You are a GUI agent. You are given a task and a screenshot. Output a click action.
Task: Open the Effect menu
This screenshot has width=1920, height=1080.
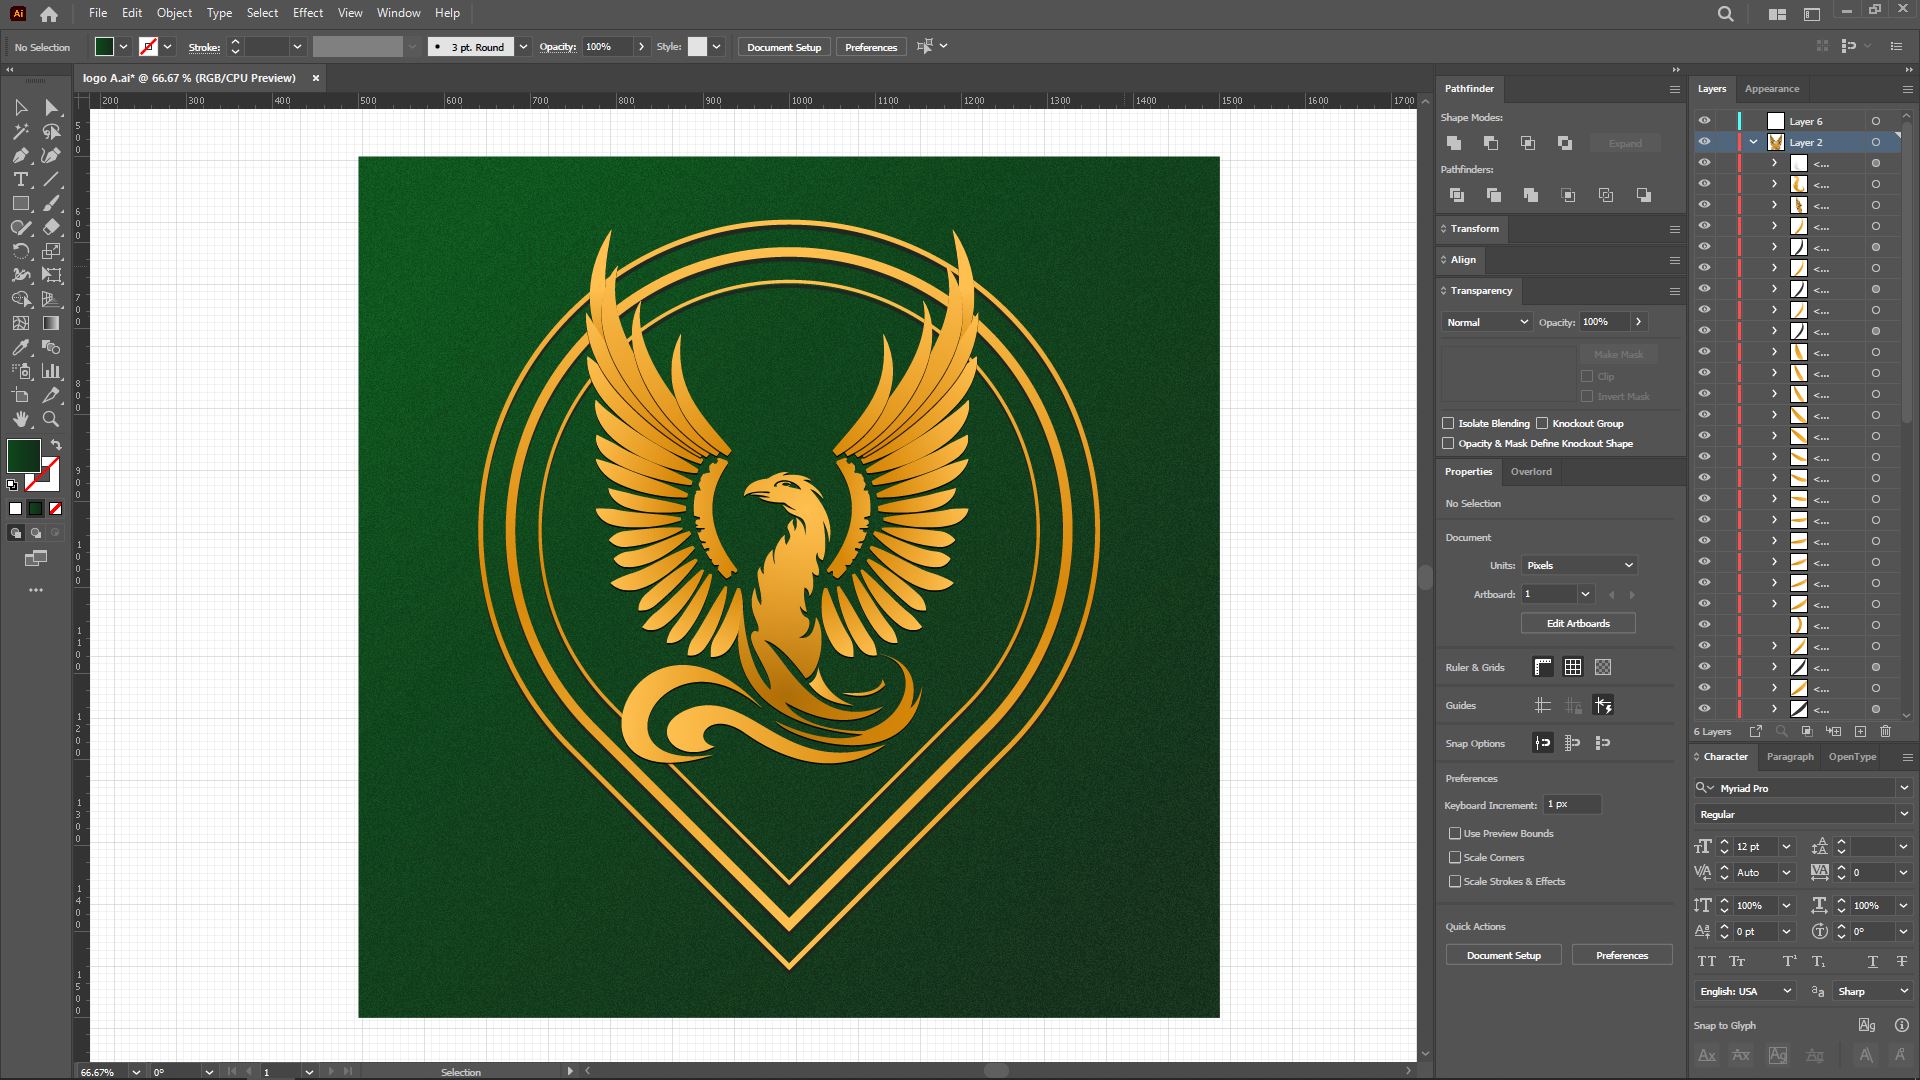coord(307,13)
